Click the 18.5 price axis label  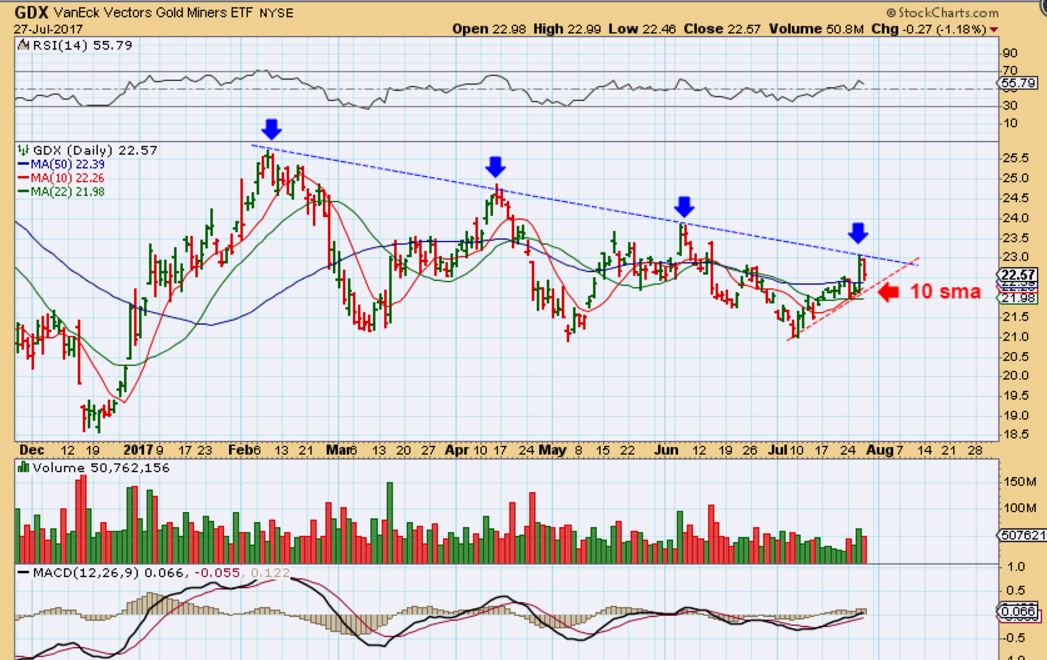[1015, 435]
